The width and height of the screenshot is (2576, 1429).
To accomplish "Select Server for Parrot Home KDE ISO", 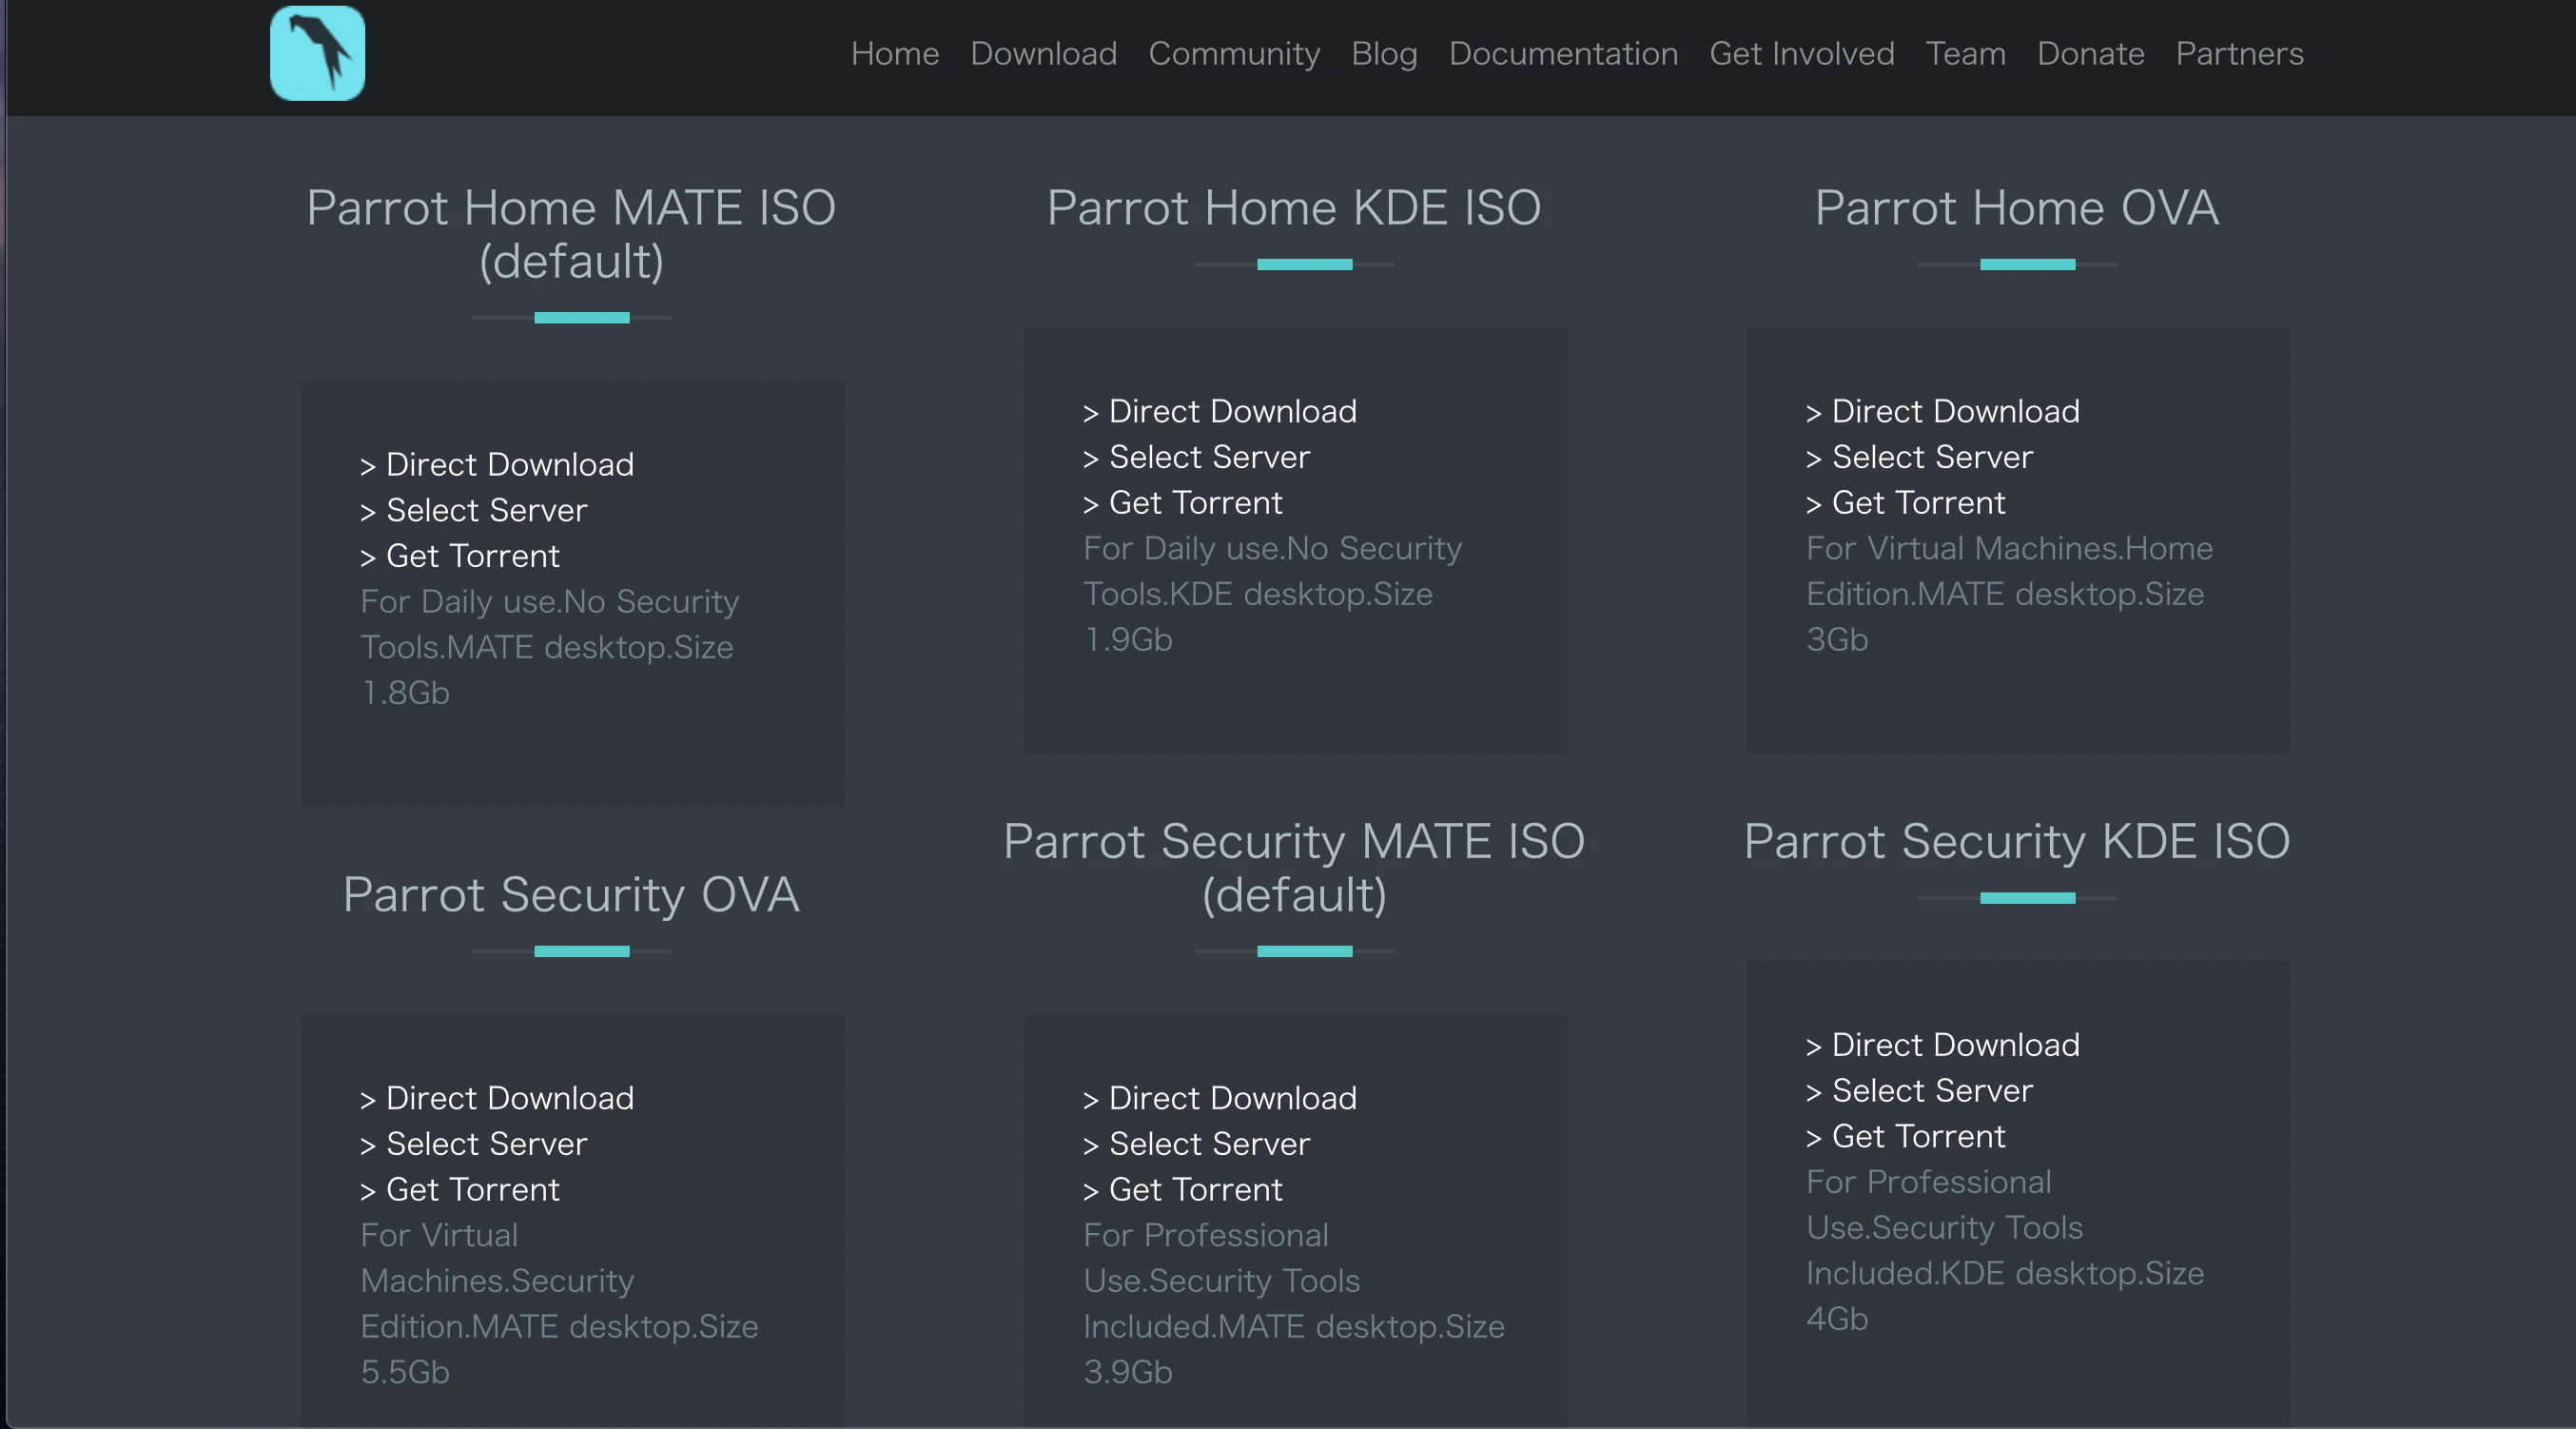I will [x=1208, y=457].
